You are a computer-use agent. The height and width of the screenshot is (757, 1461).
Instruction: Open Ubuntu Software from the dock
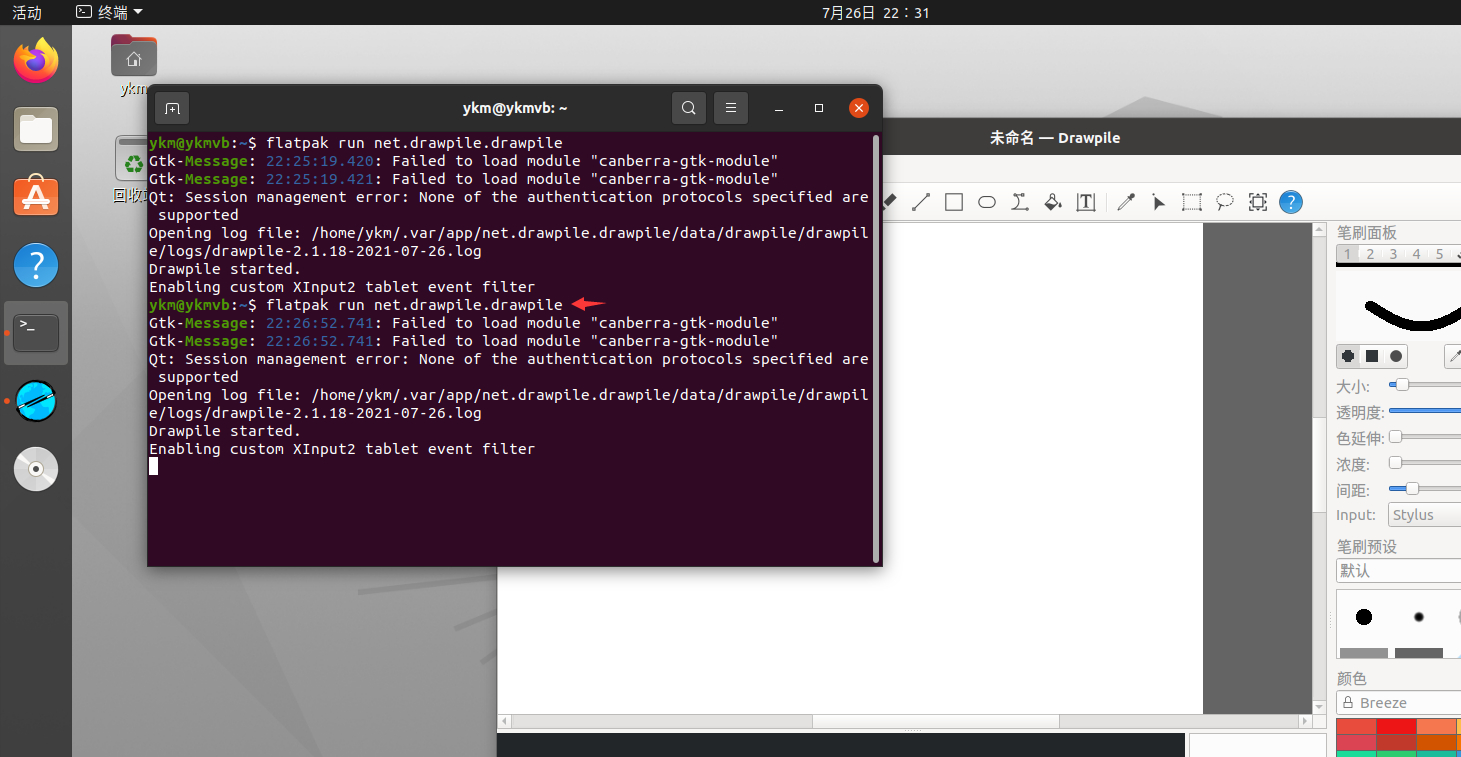click(36, 197)
